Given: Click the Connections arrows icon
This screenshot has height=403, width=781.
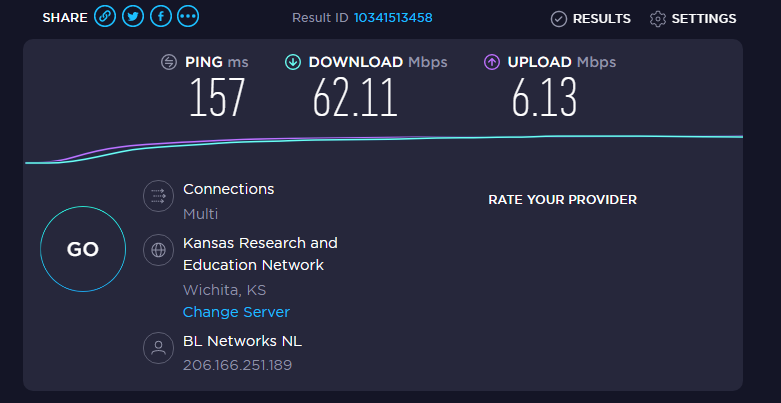Looking at the screenshot, I should (x=158, y=196).
